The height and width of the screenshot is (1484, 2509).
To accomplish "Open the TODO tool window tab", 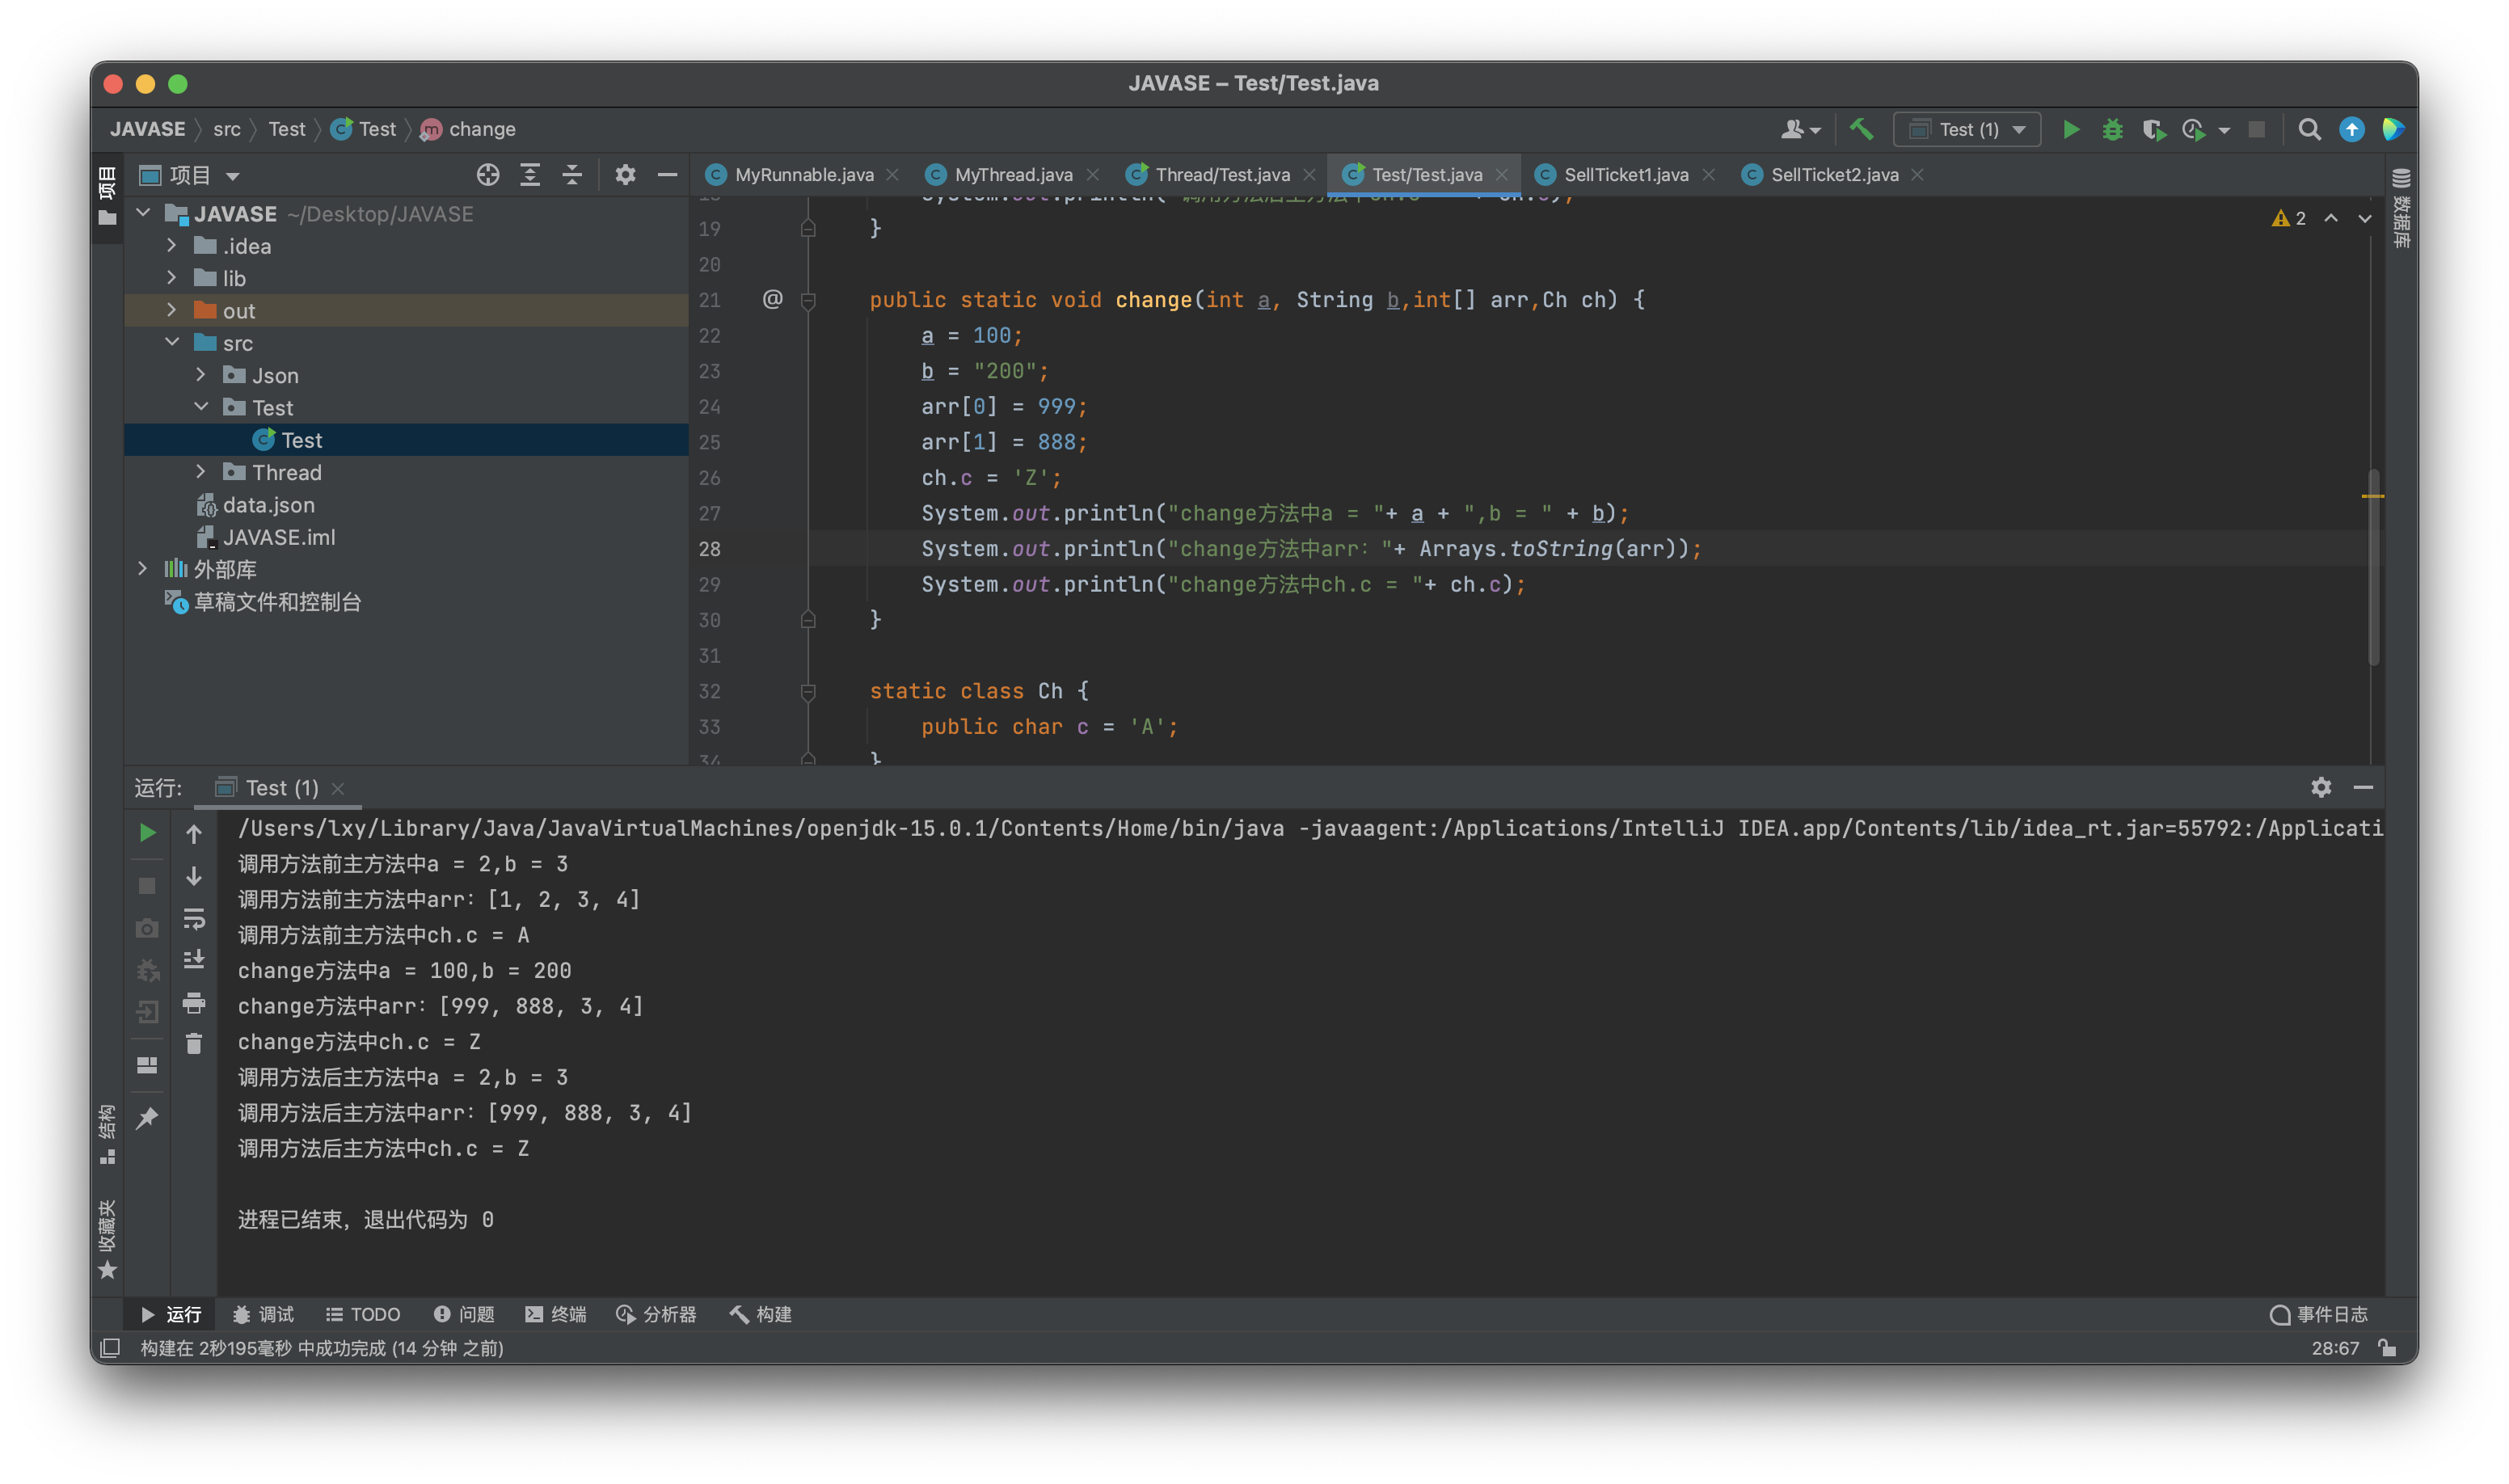I will (363, 1314).
